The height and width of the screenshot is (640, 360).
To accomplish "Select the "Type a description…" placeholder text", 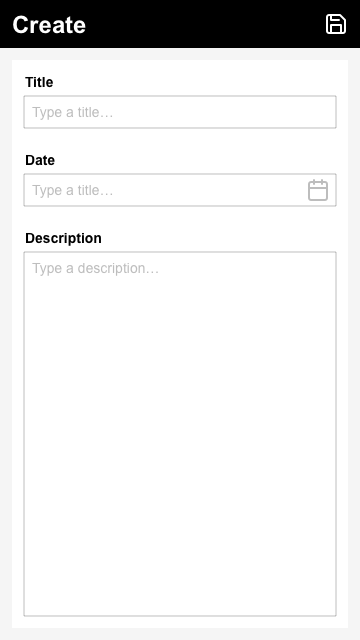I will 96,268.
